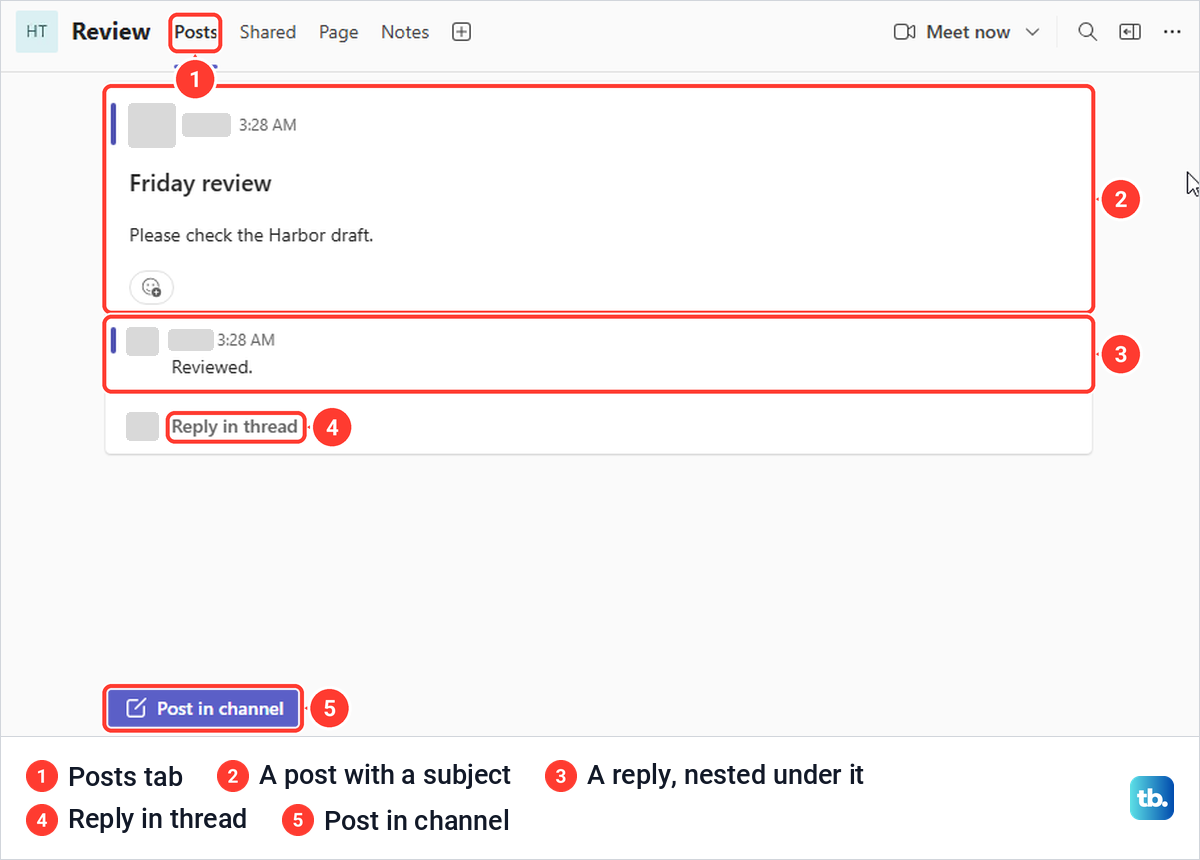Open the Notes tab
This screenshot has width=1200, height=860.
click(x=405, y=32)
